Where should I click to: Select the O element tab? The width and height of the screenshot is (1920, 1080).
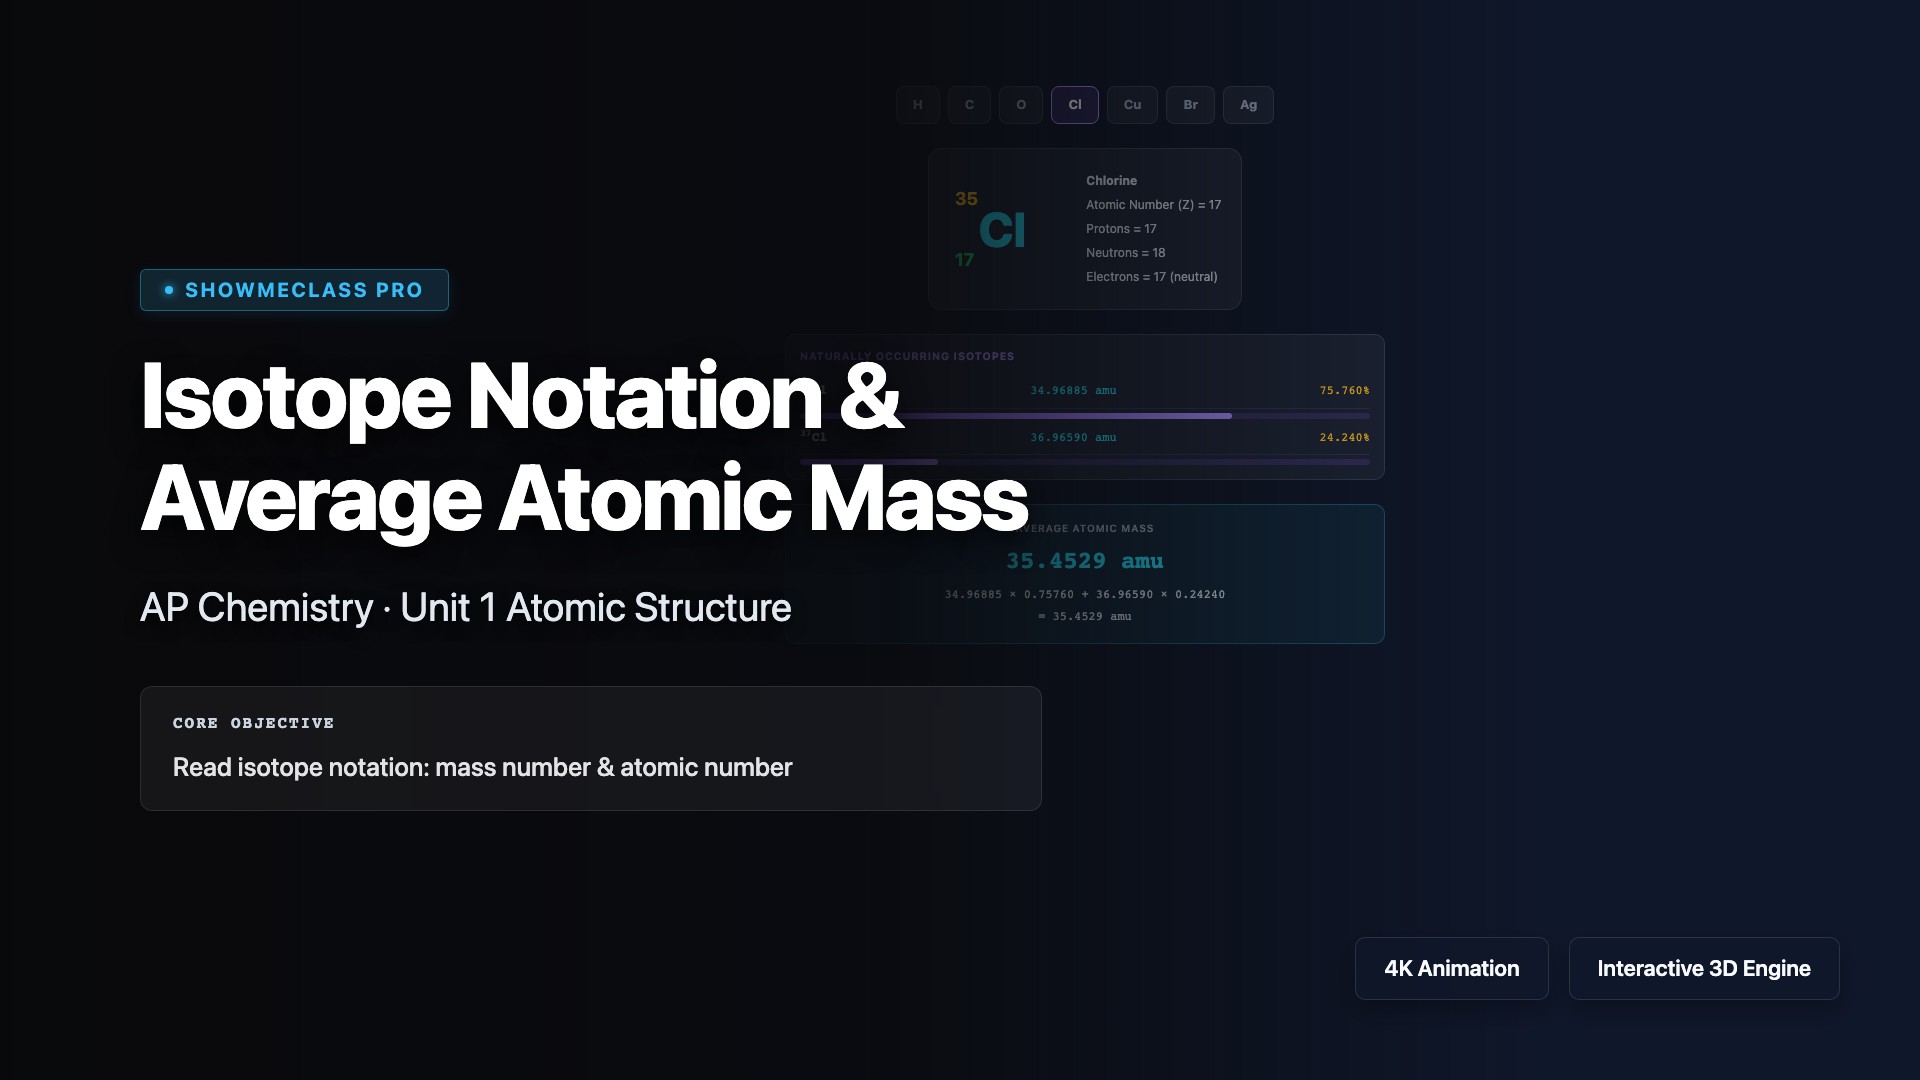[1021, 105]
